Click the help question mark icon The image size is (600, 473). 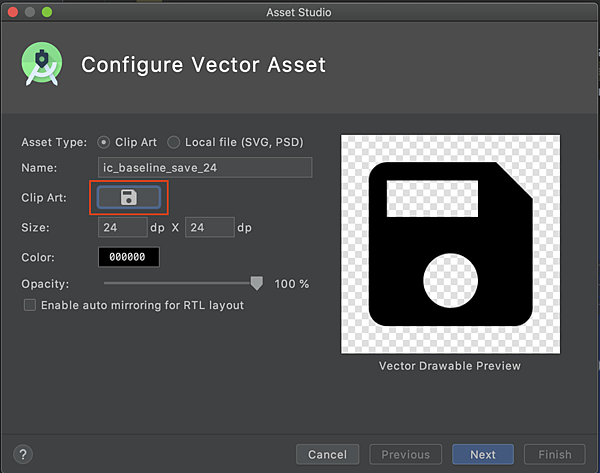pyautogui.click(x=23, y=454)
